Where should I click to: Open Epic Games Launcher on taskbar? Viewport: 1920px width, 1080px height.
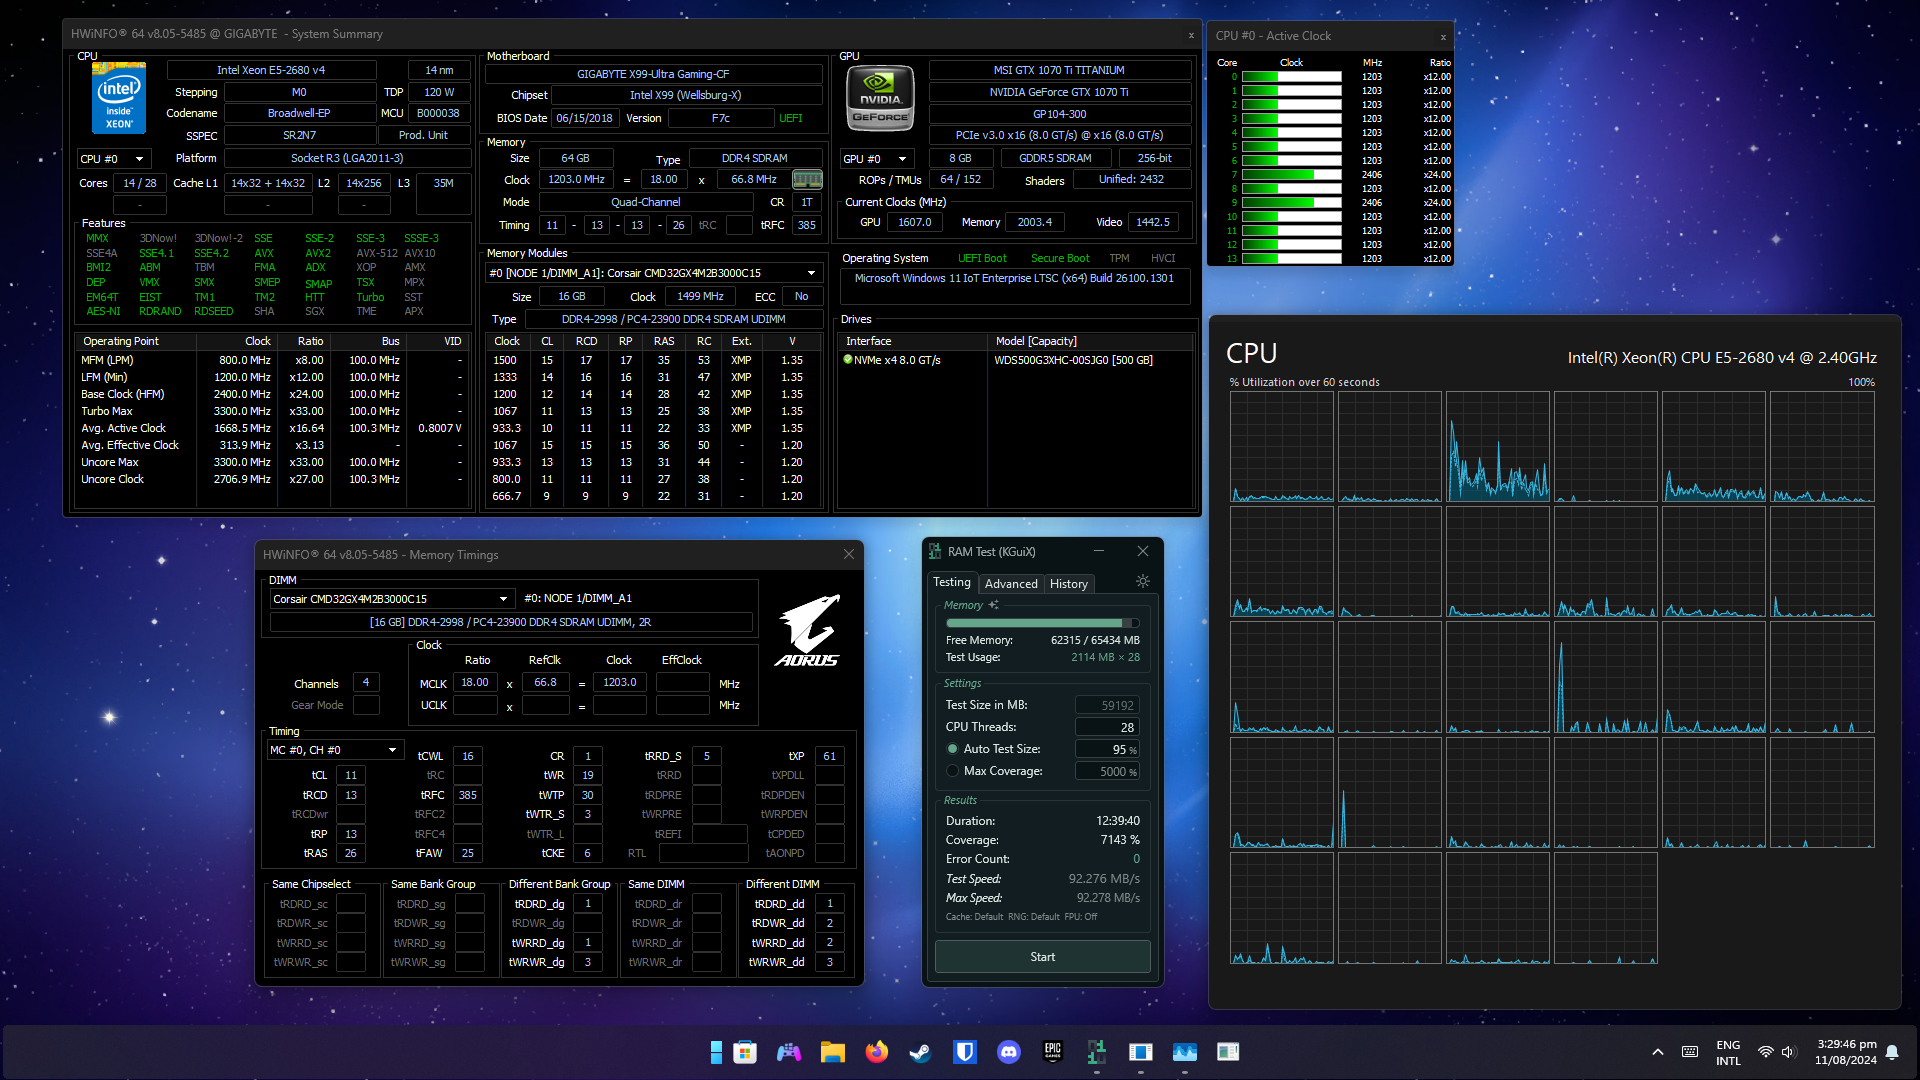coord(1053,1052)
